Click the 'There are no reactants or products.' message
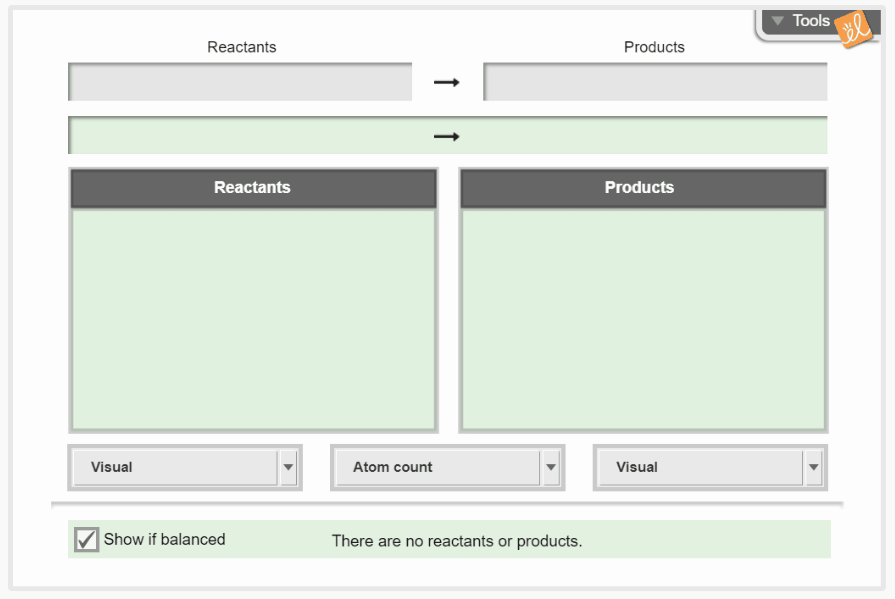Image resolution: width=895 pixels, height=599 pixels. (x=457, y=541)
